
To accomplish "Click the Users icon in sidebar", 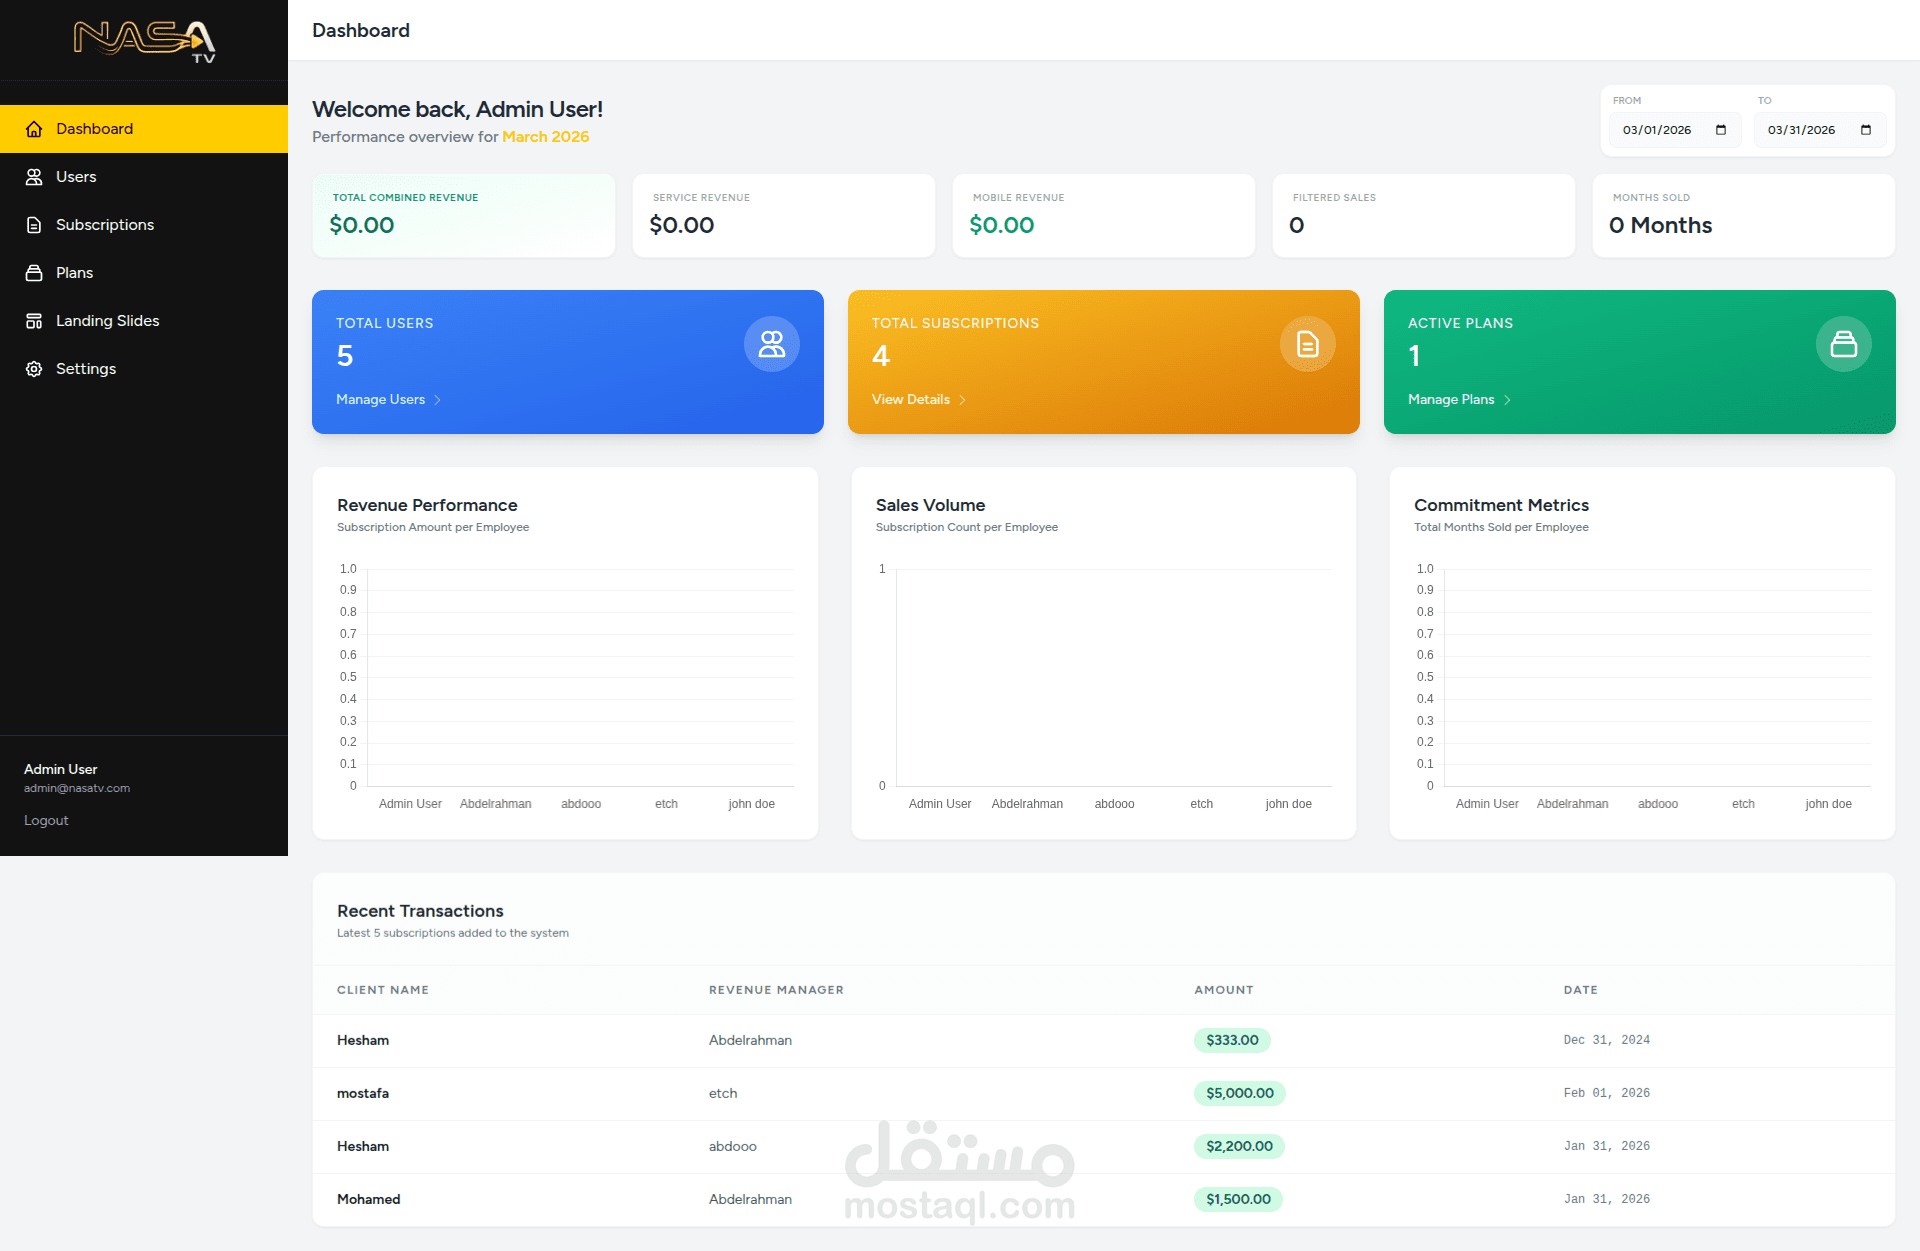I will point(34,177).
